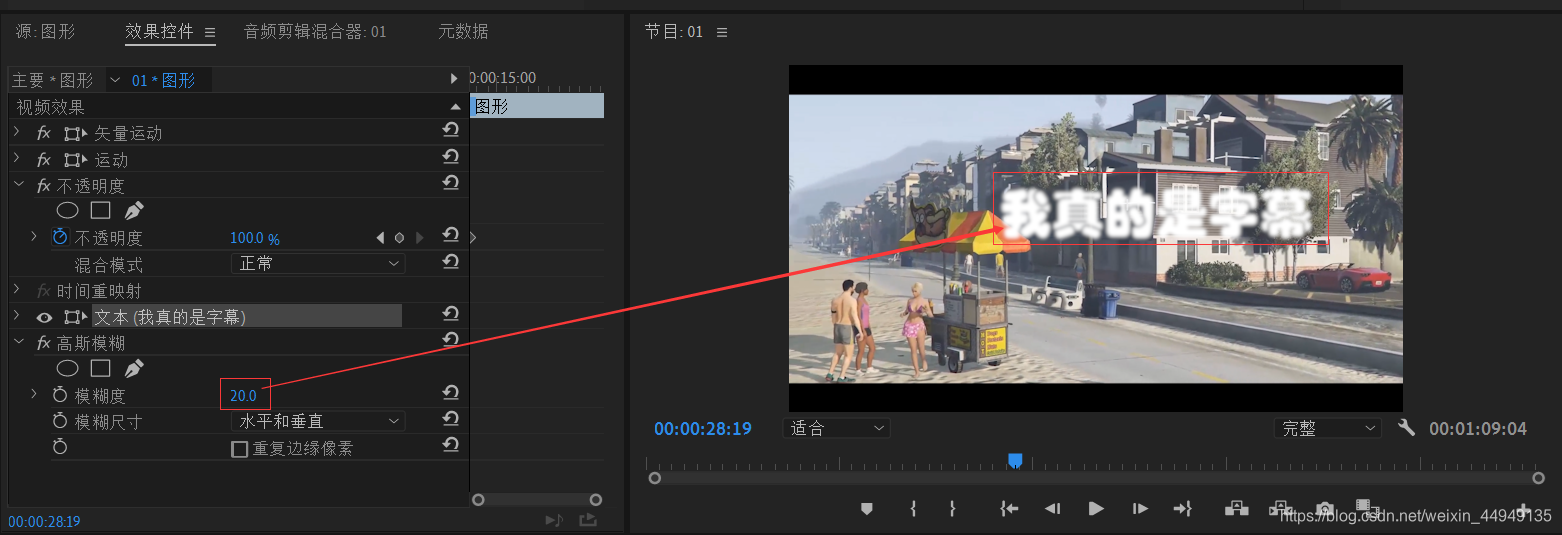The width and height of the screenshot is (1562, 535).
Task: Open playback resolution dropdown 完整
Action: (x=1328, y=428)
